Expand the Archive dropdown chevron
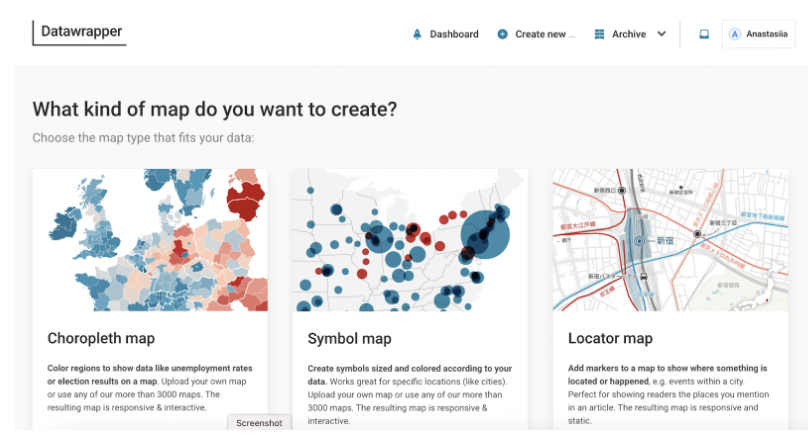Screen dimensions: 810x442 point(661,34)
